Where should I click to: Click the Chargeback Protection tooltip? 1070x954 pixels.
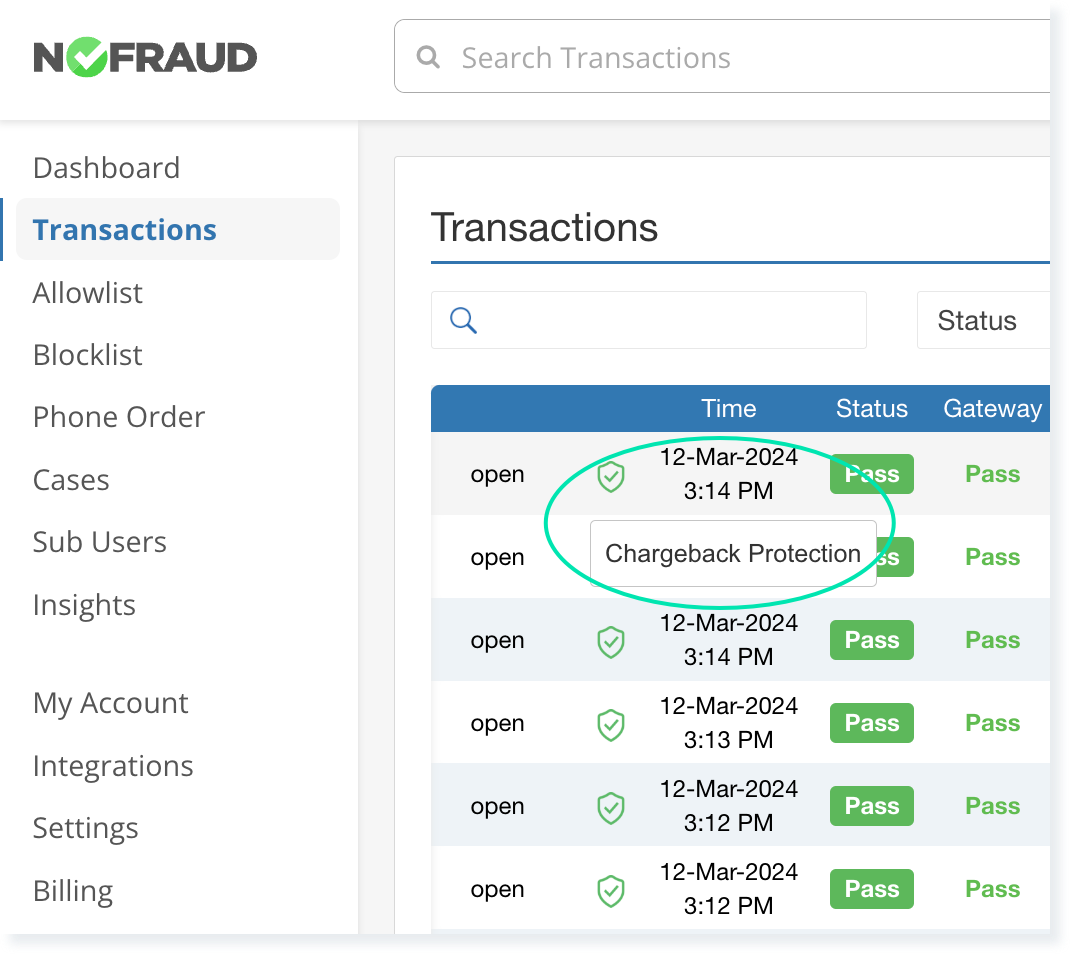pyautogui.click(x=733, y=553)
